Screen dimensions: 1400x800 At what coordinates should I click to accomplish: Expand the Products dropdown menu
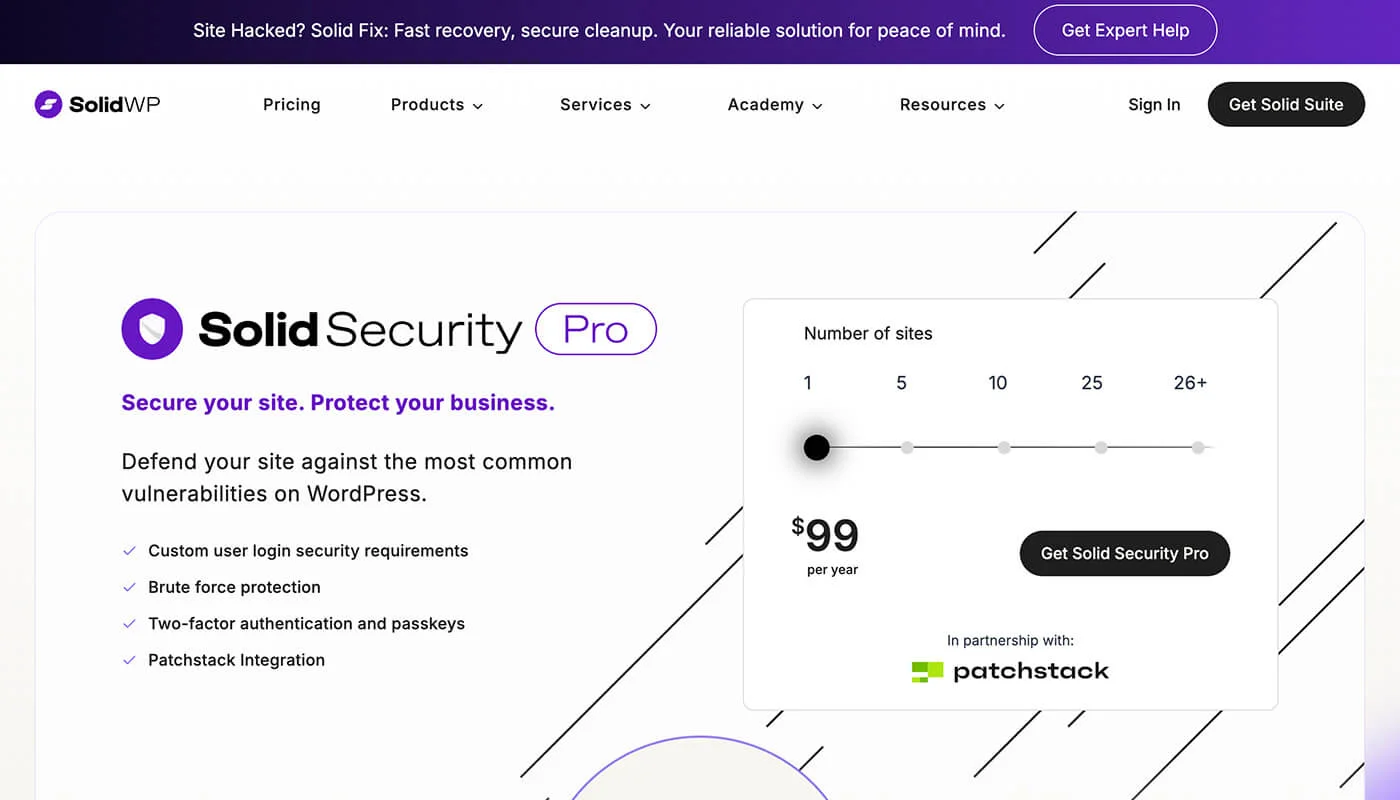pos(436,105)
